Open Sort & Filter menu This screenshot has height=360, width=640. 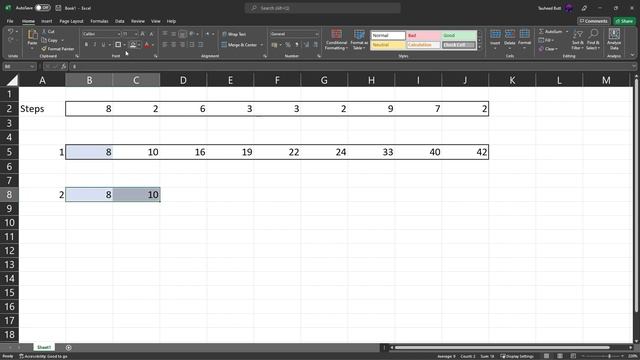click(578, 39)
